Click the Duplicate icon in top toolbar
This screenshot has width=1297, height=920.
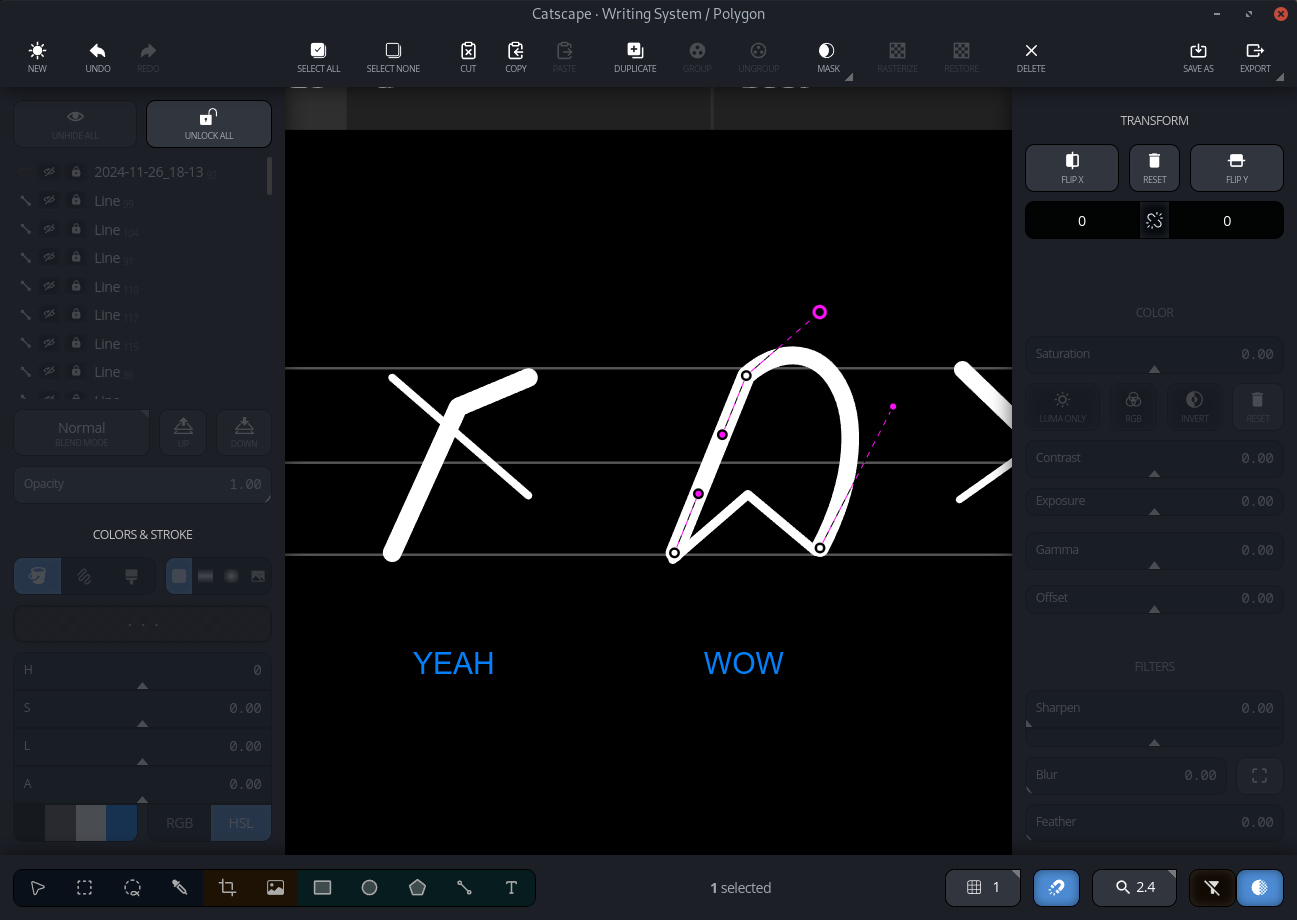tap(635, 57)
